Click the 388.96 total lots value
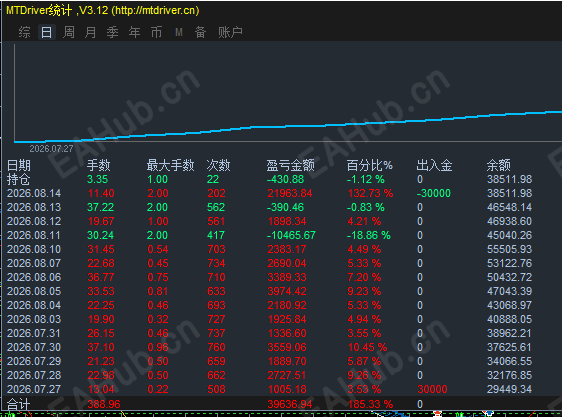The image size is (562, 417). [x=104, y=404]
